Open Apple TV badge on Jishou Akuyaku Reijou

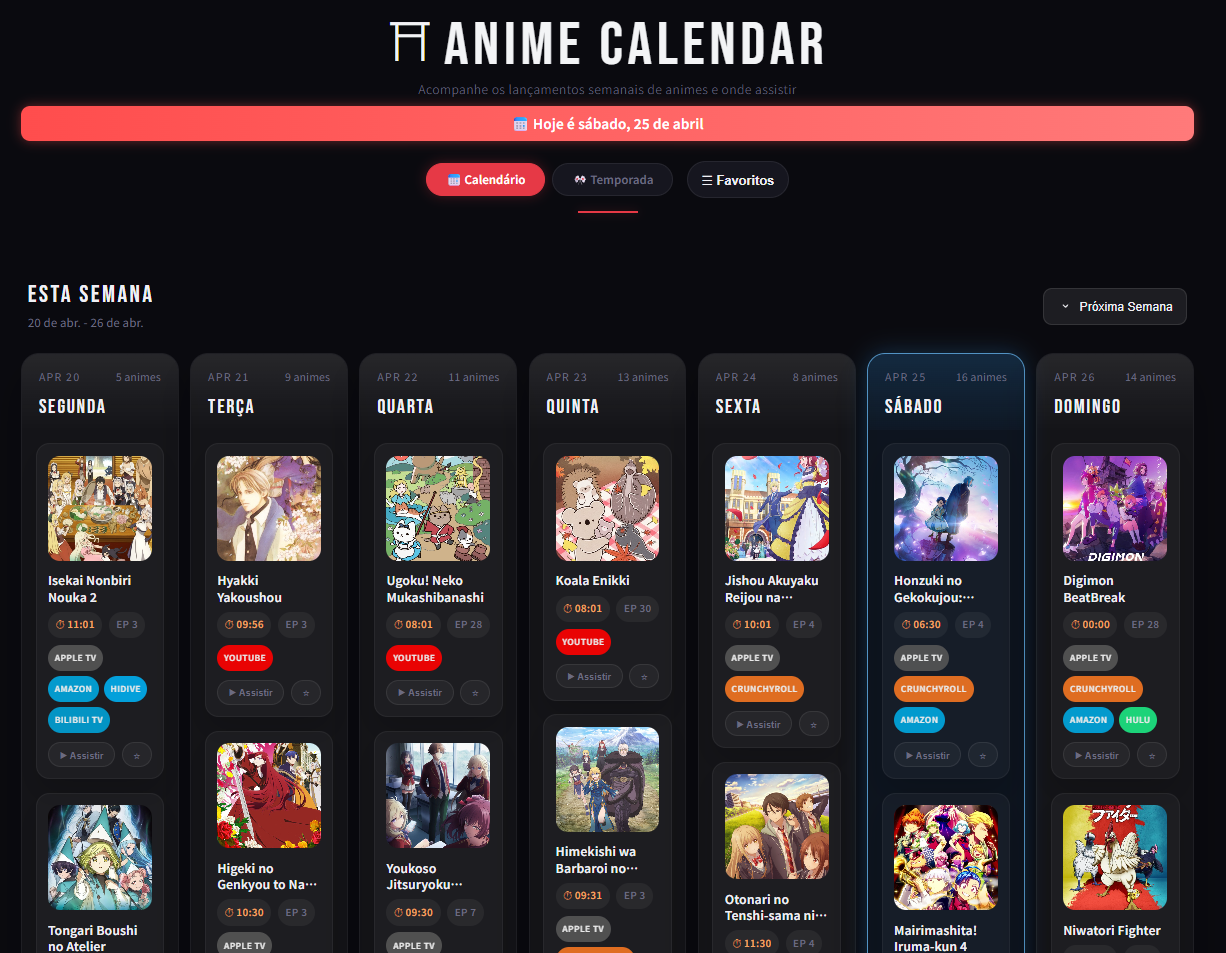click(x=752, y=658)
